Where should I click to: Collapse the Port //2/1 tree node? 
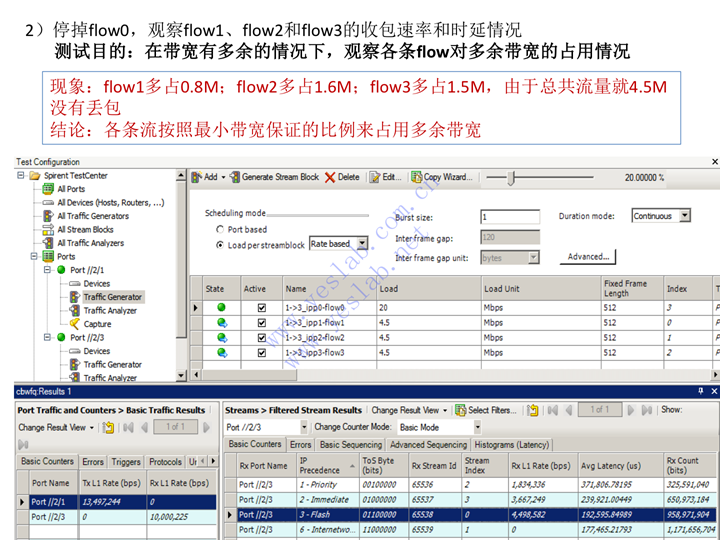48,270
